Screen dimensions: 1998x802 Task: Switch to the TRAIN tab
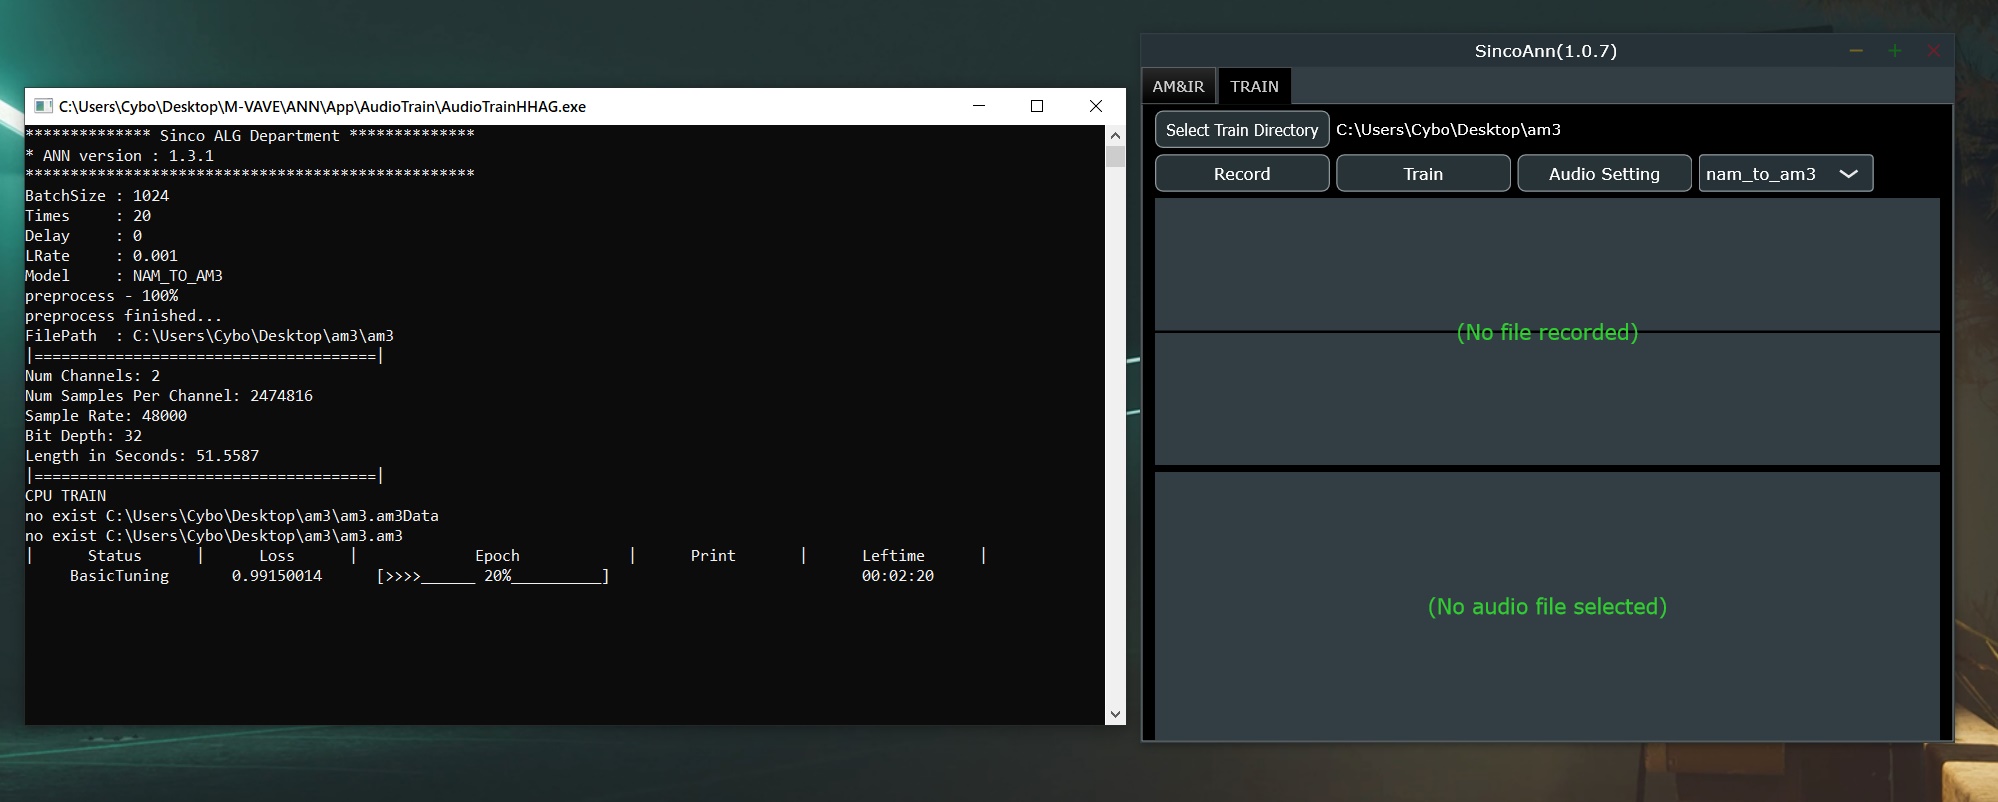1254,86
